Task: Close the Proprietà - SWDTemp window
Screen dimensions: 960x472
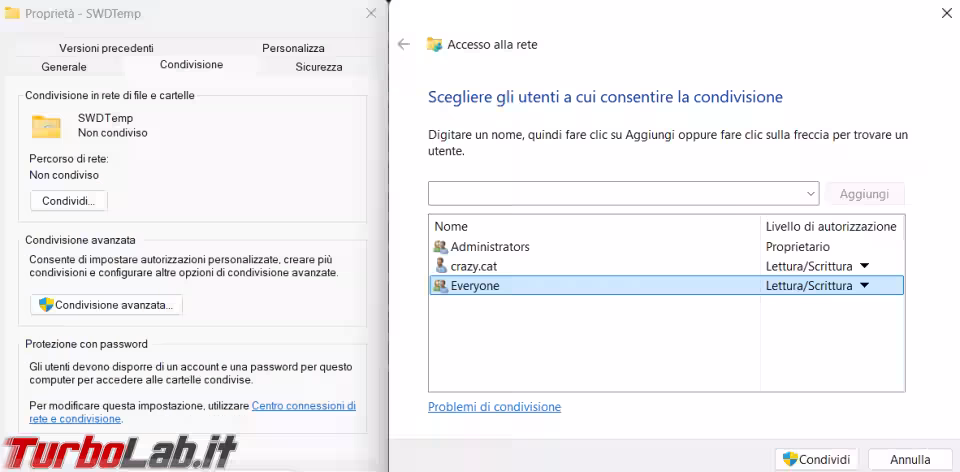Action: 371,13
